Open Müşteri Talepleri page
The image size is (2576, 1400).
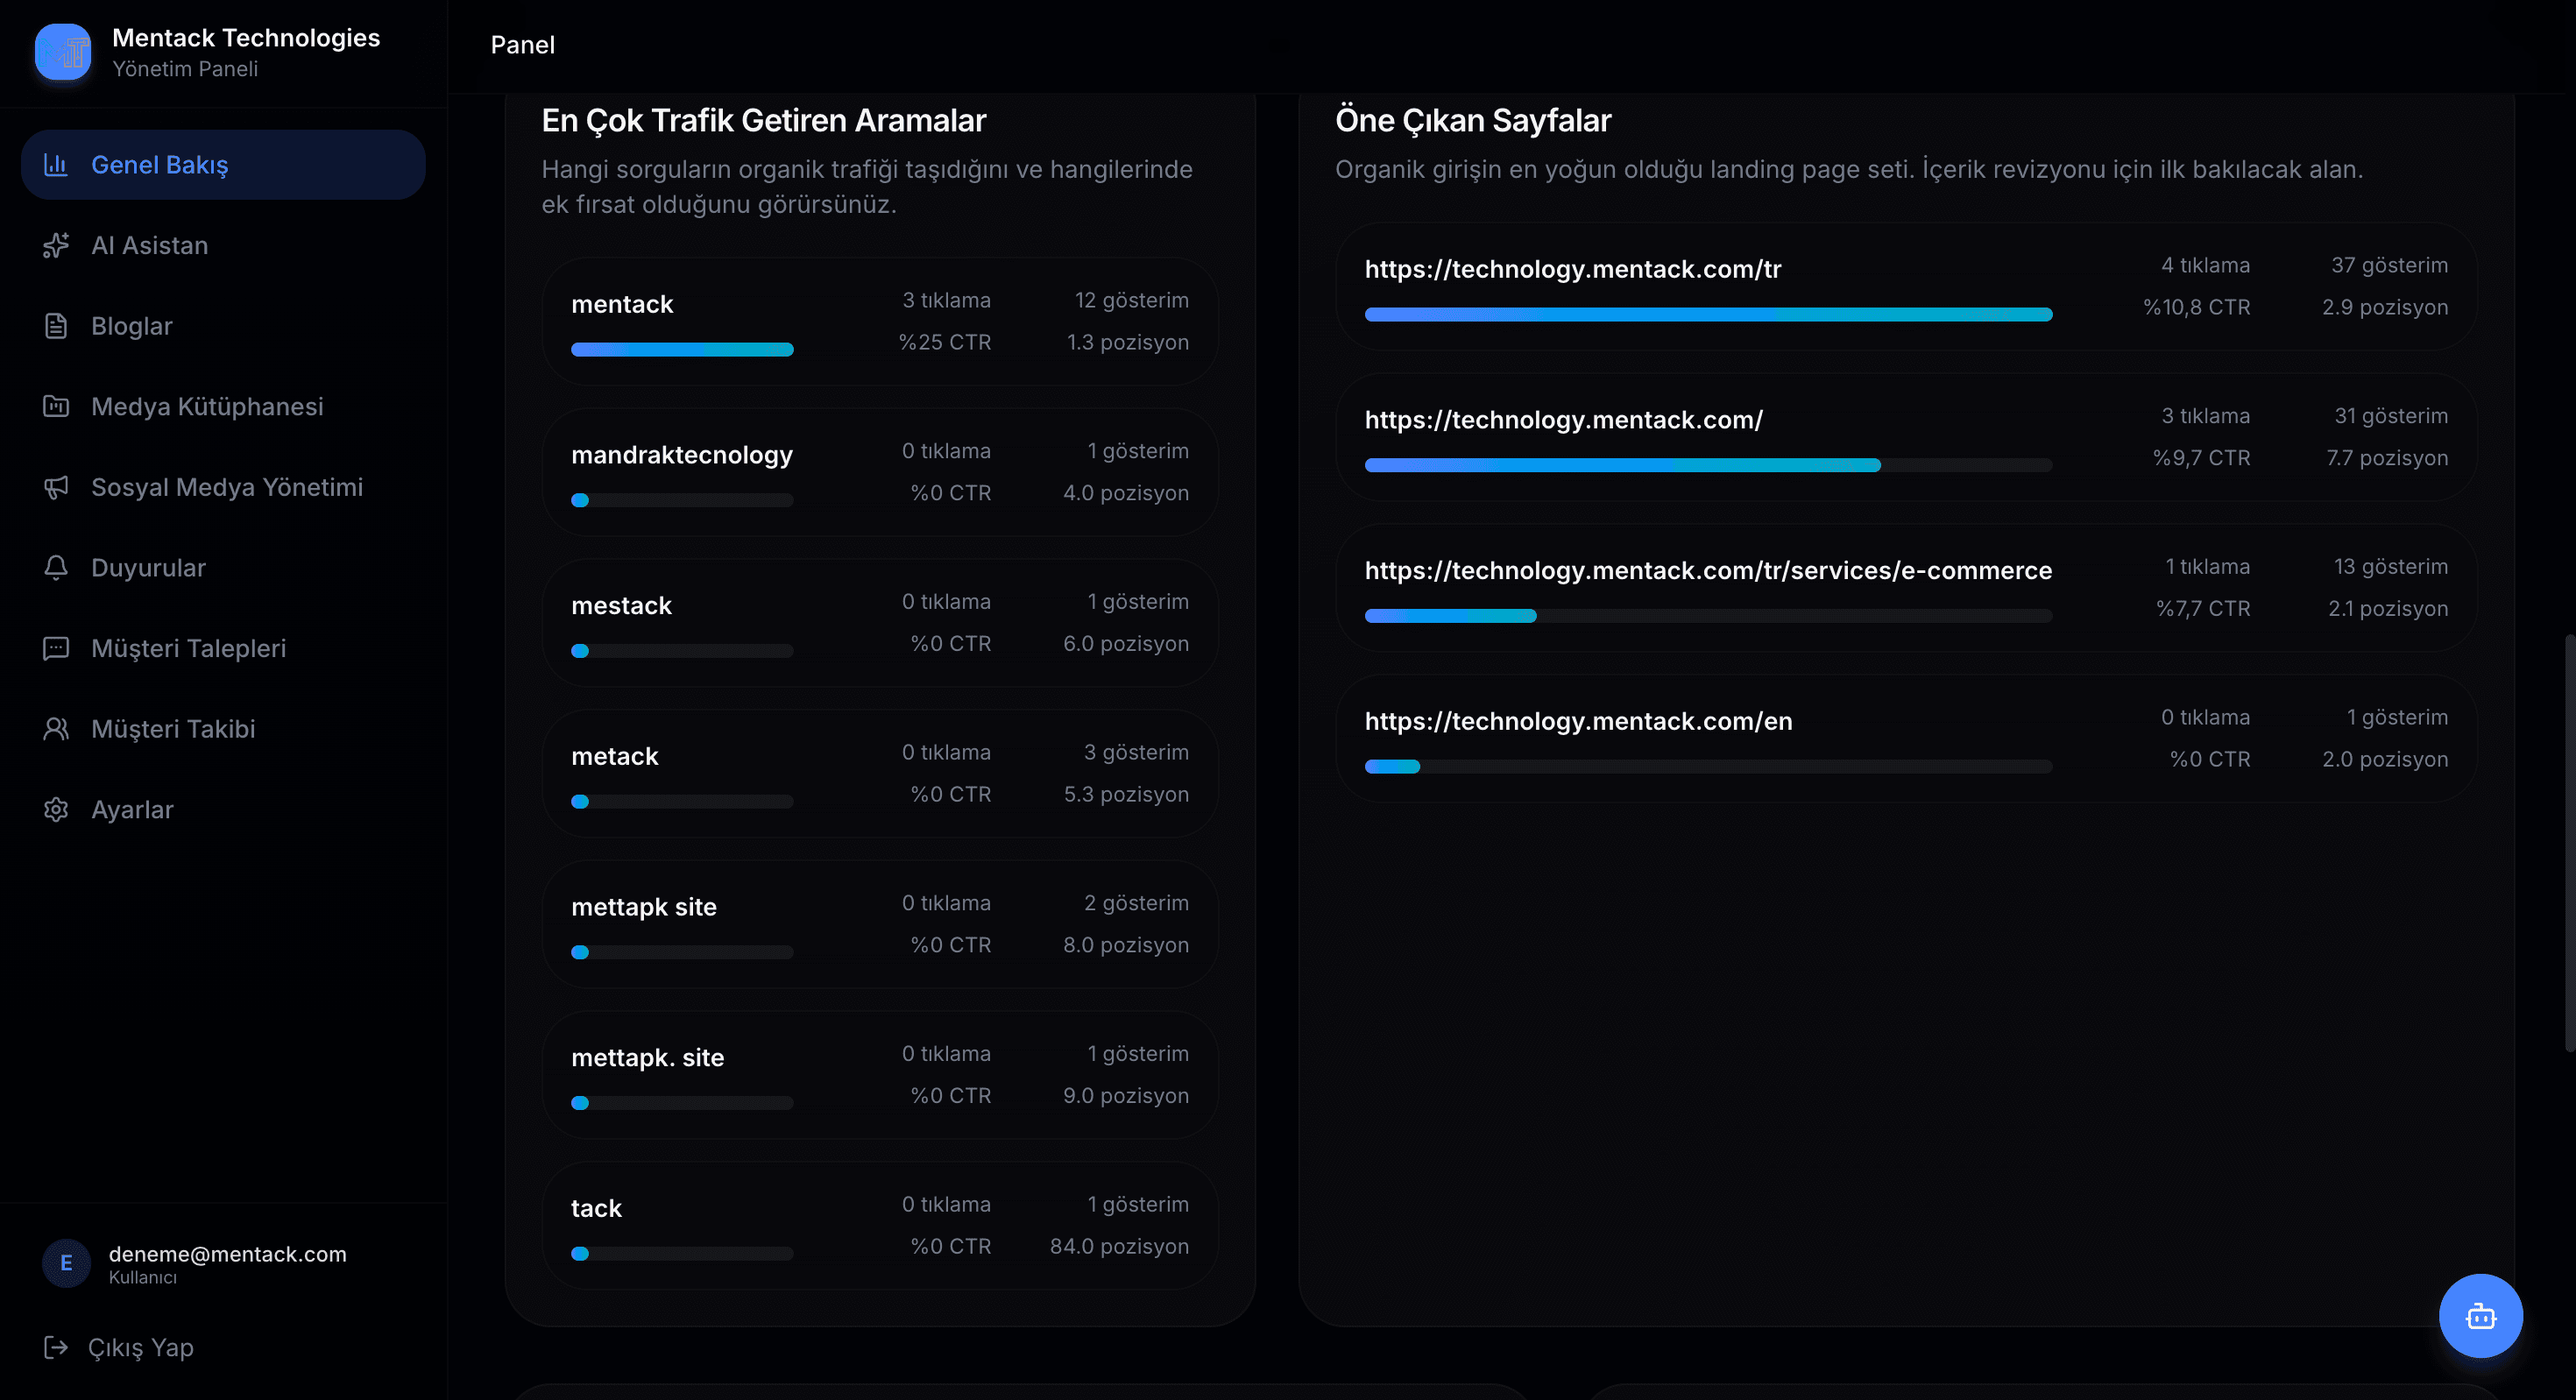click(x=223, y=649)
